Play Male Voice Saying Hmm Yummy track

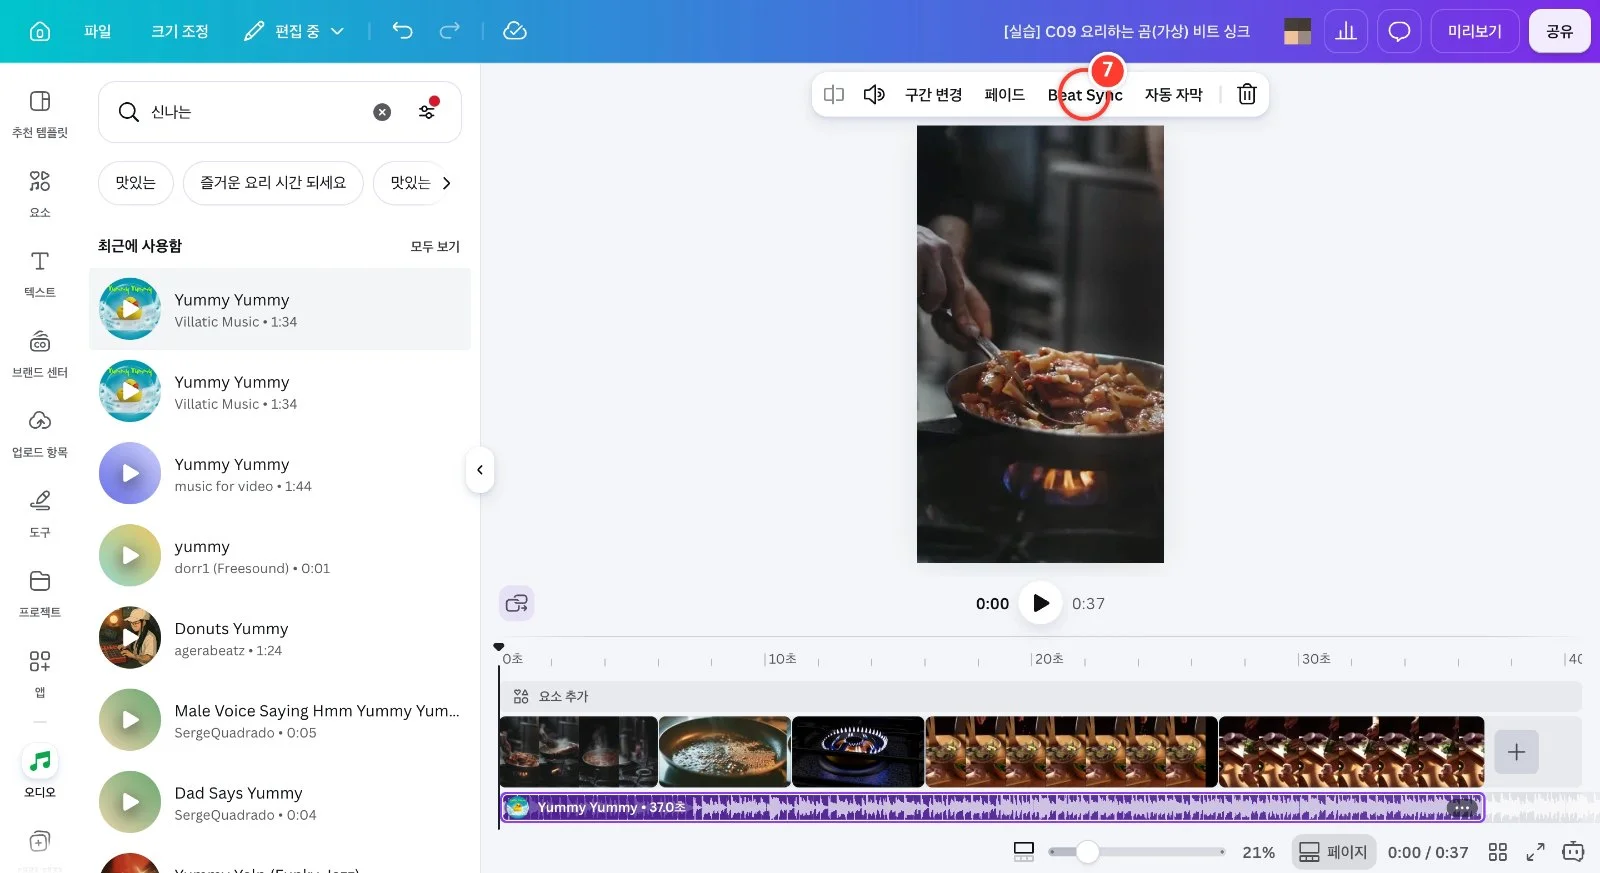tap(130, 720)
